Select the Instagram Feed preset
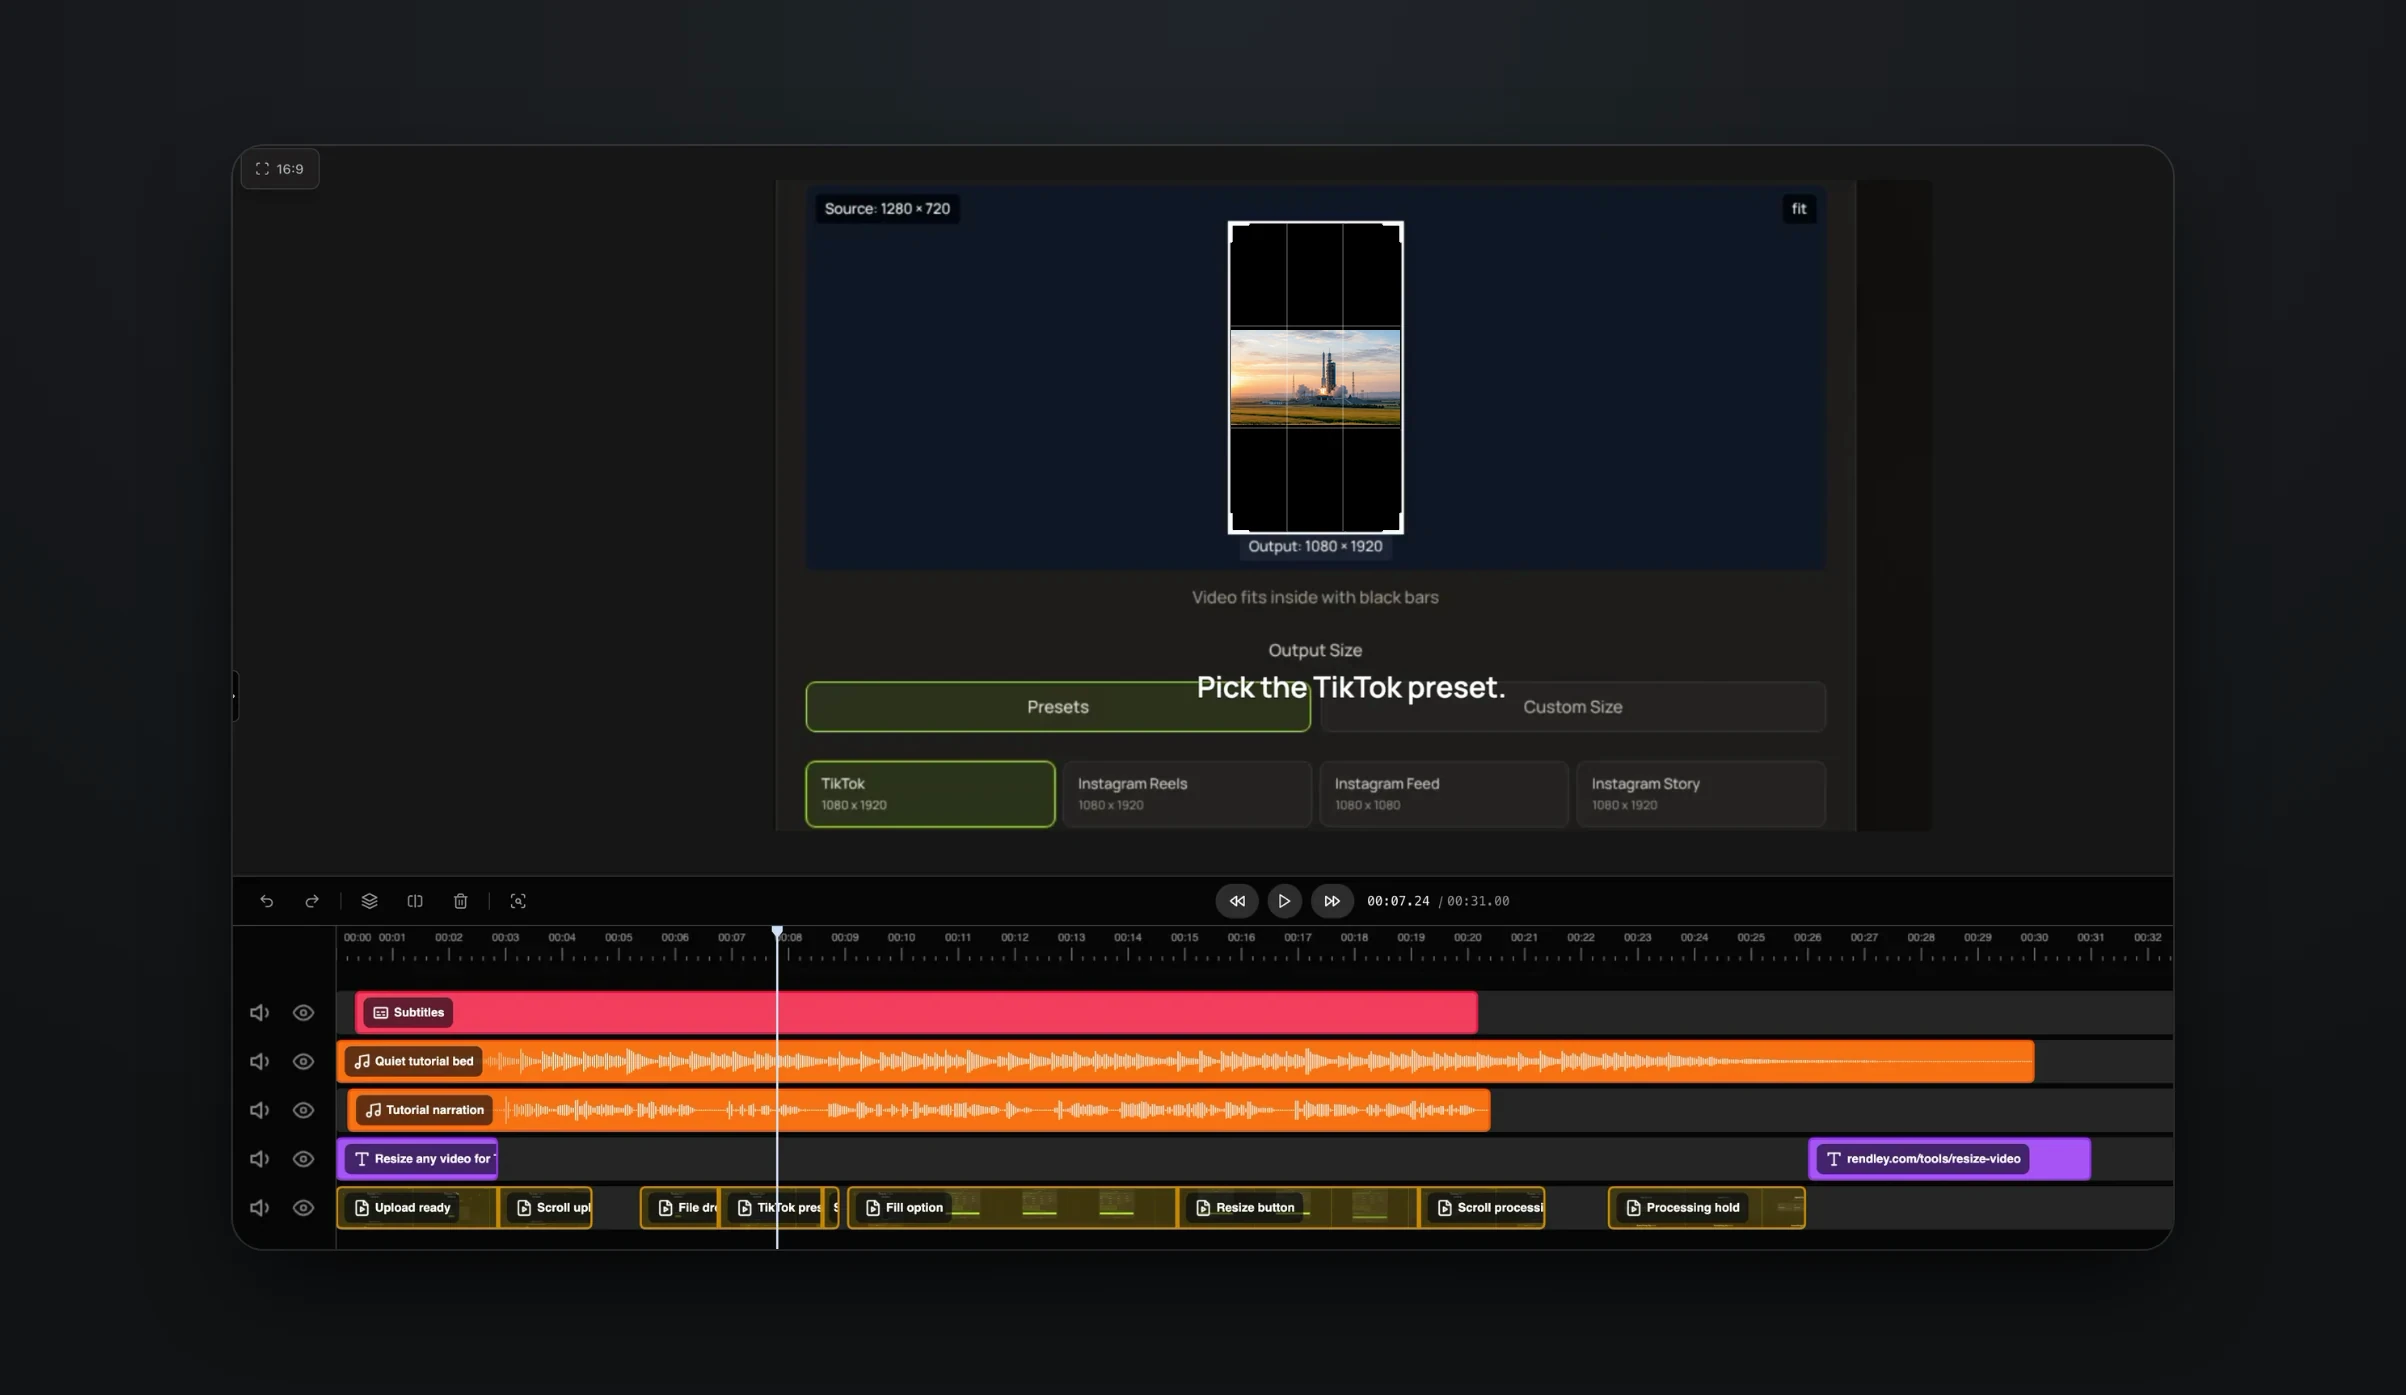This screenshot has height=1395, width=2406. tap(1444, 794)
